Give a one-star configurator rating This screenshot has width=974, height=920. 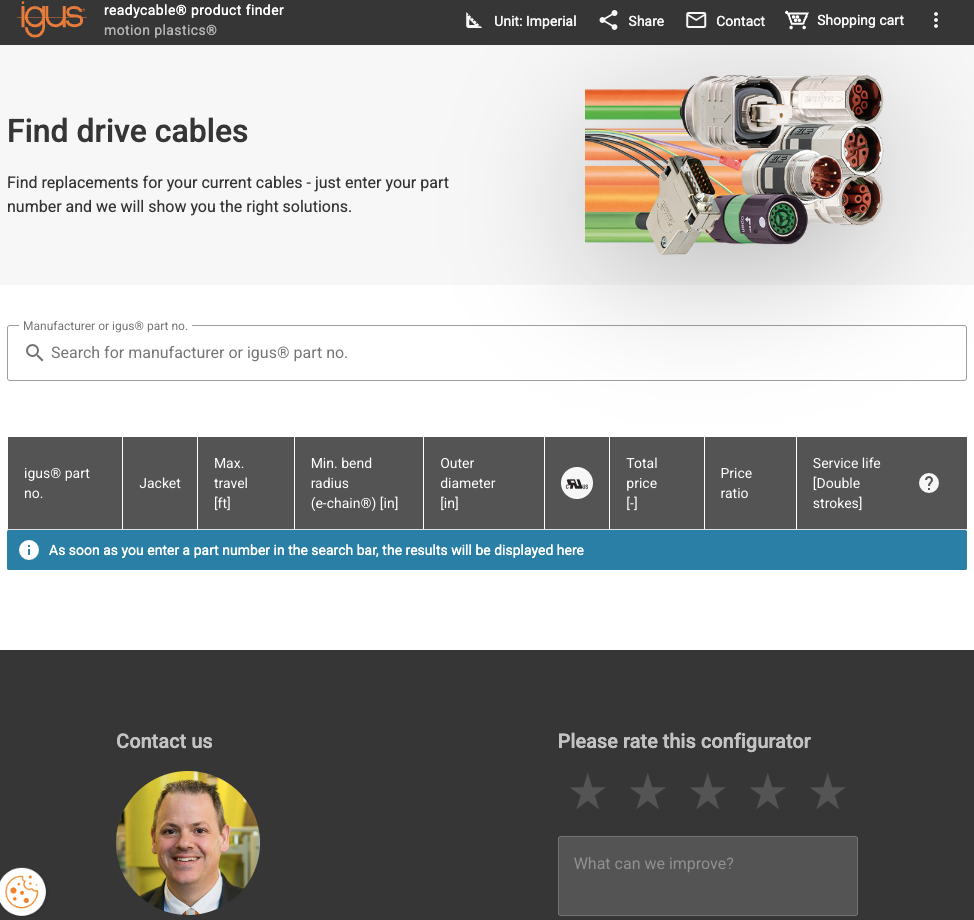click(587, 791)
